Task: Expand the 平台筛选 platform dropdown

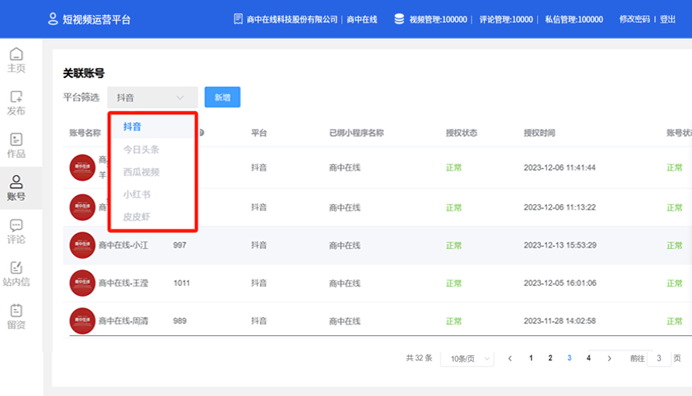Action: point(152,98)
